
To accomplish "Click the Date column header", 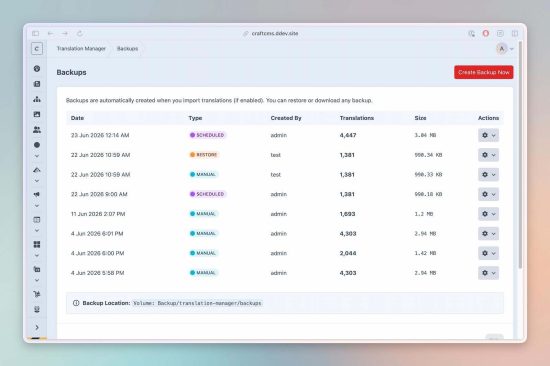I will pyautogui.click(x=77, y=118).
